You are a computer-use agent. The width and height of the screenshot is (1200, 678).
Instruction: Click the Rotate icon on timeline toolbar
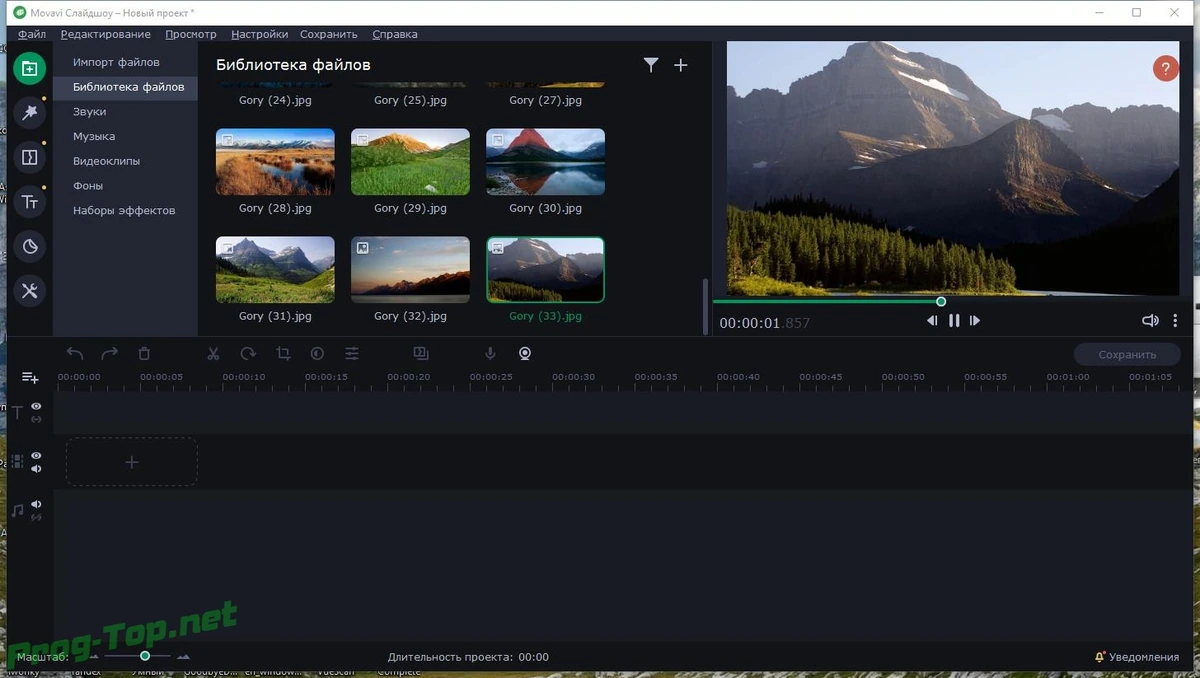(x=248, y=353)
